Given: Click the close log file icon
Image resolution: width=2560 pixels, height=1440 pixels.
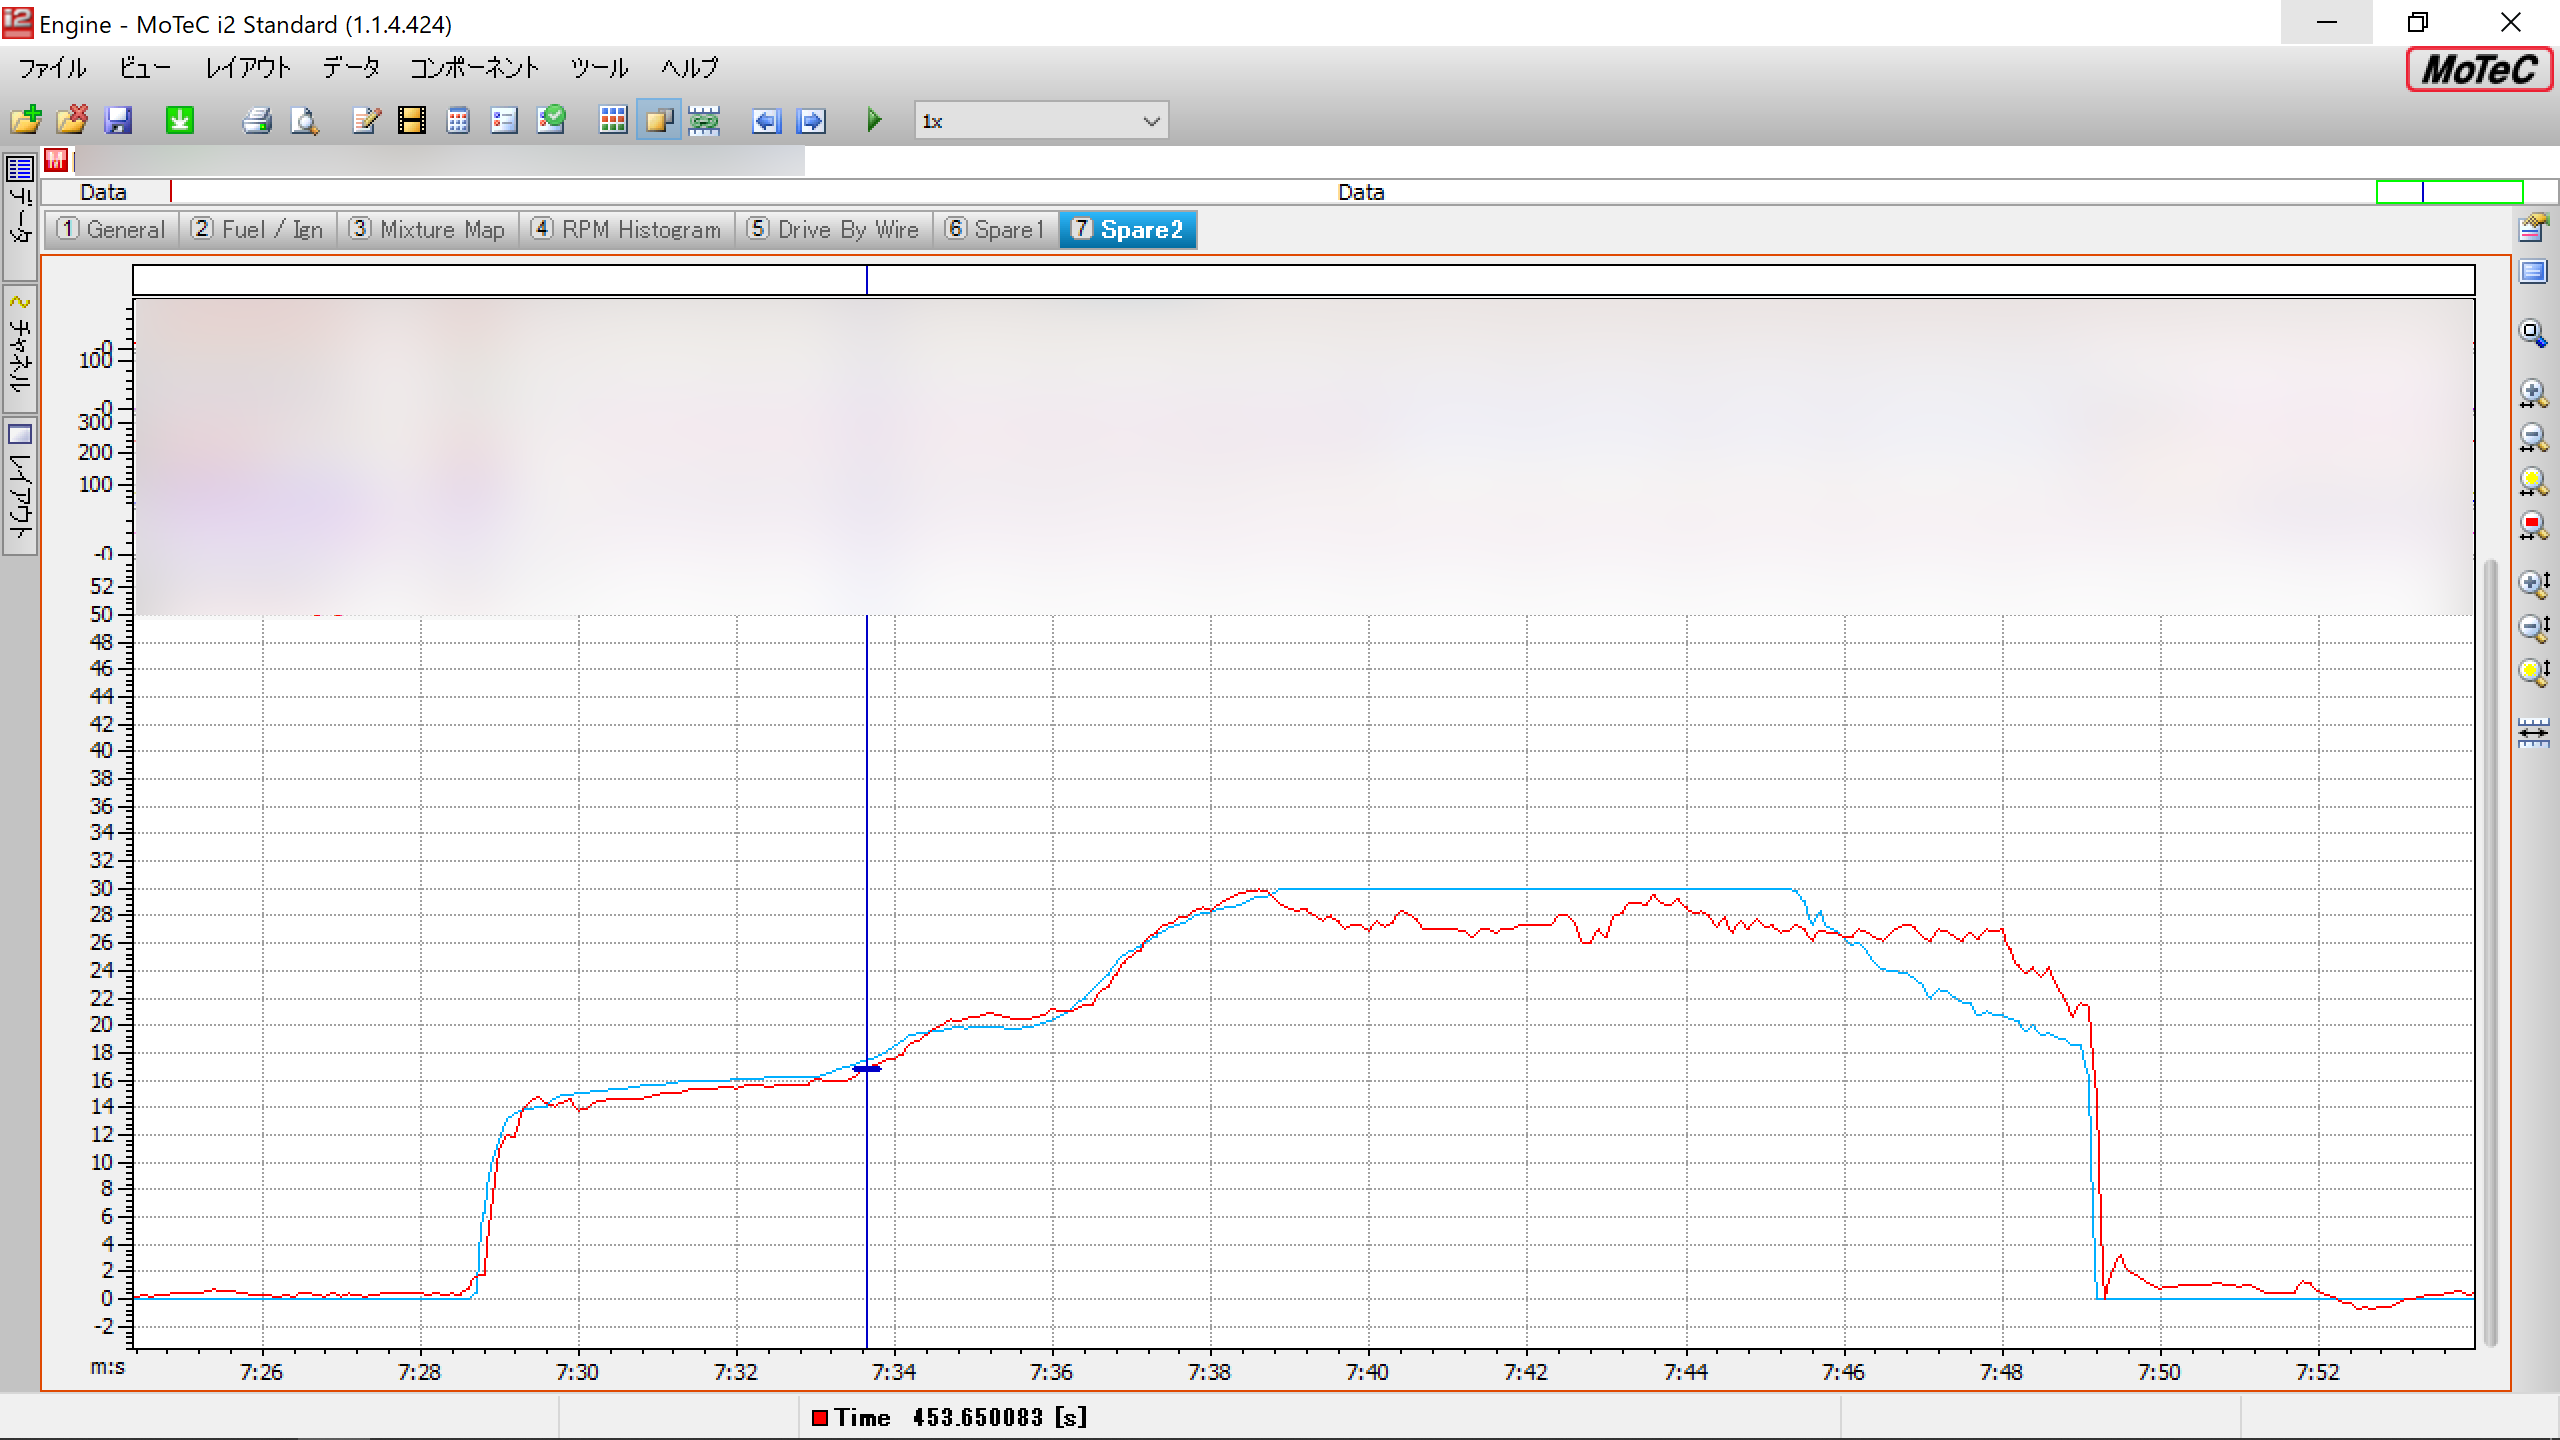Looking at the screenshot, I should tap(72, 121).
